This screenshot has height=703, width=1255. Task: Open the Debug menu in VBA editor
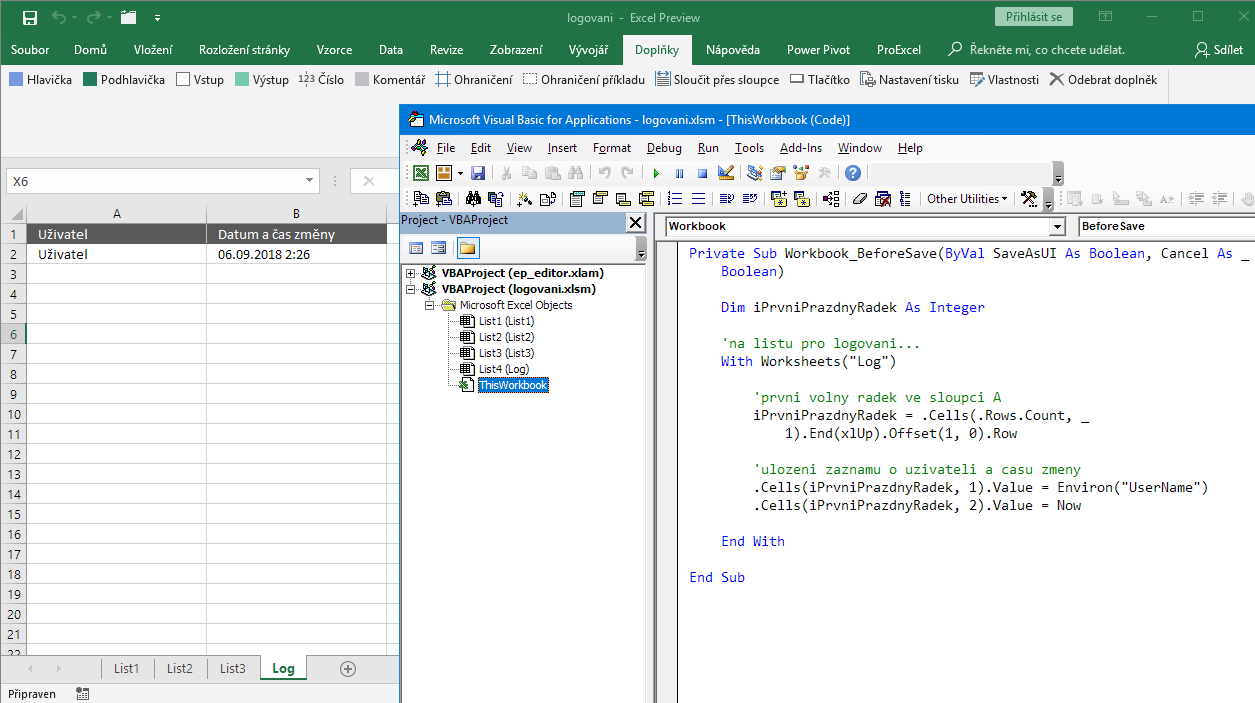[x=664, y=148]
